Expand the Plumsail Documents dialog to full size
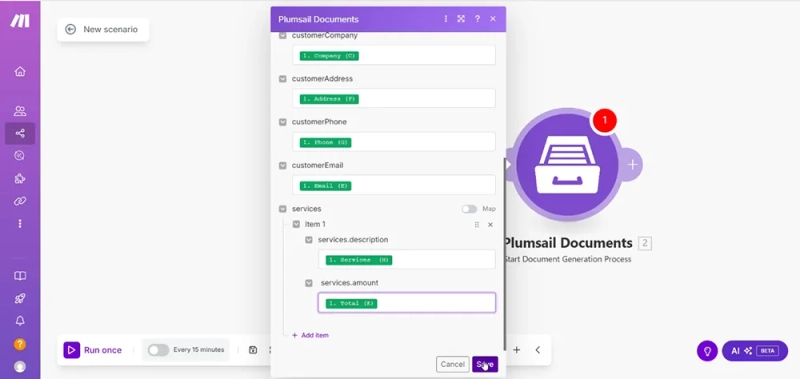The width and height of the screenshot is (800, 379). point(461,19)
